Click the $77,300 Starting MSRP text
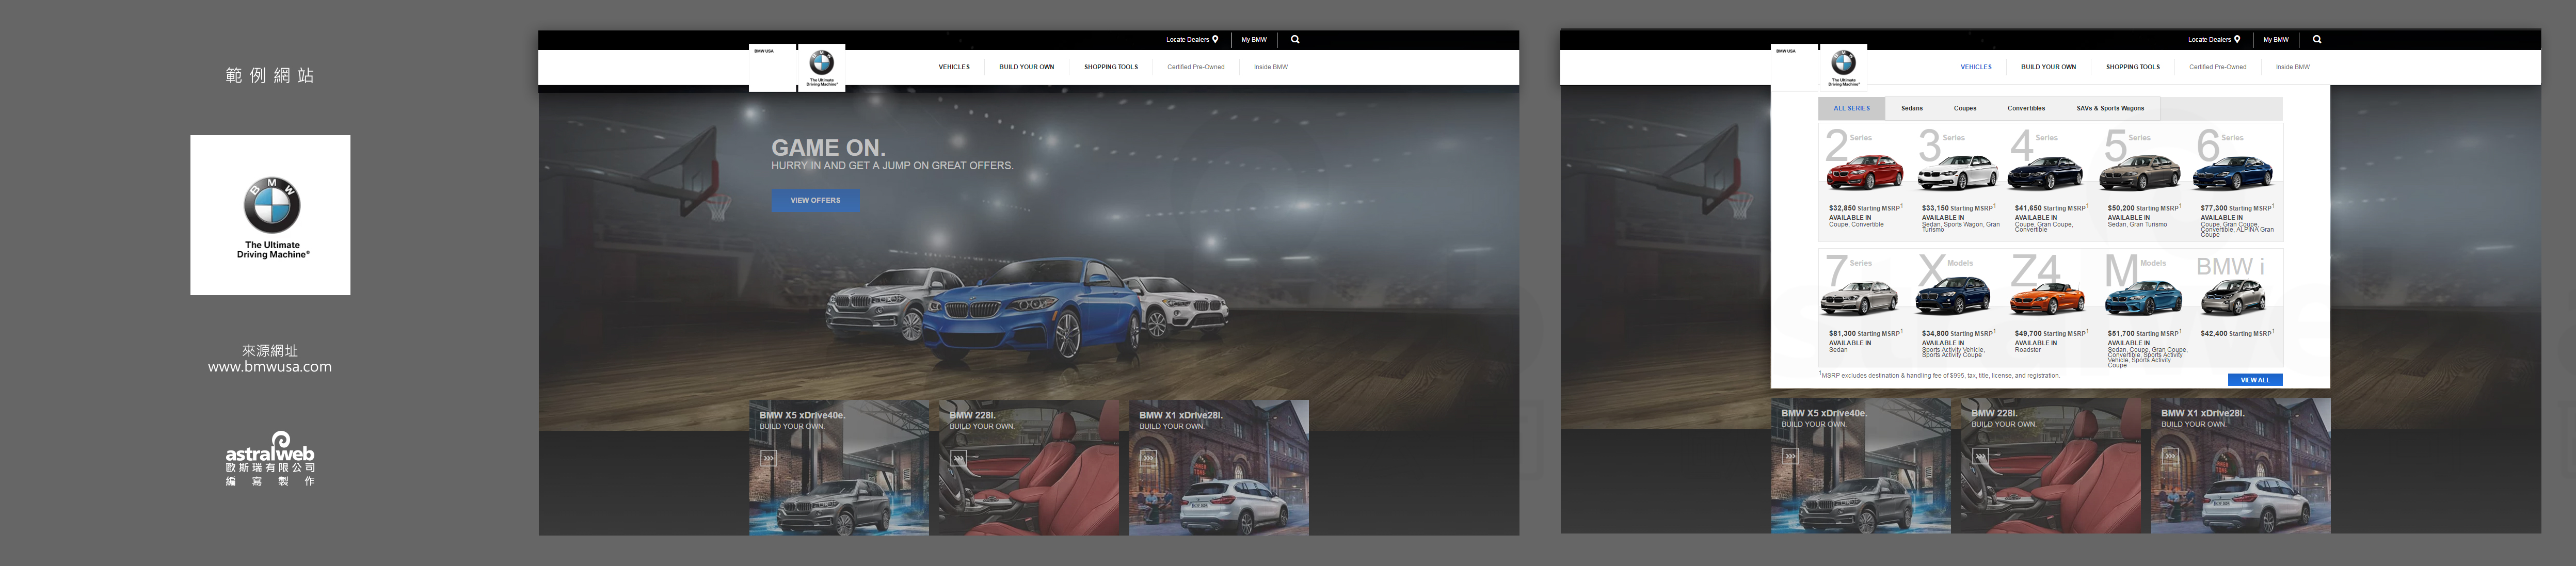Viewport: 2576px width, 566px height. 2237,208
